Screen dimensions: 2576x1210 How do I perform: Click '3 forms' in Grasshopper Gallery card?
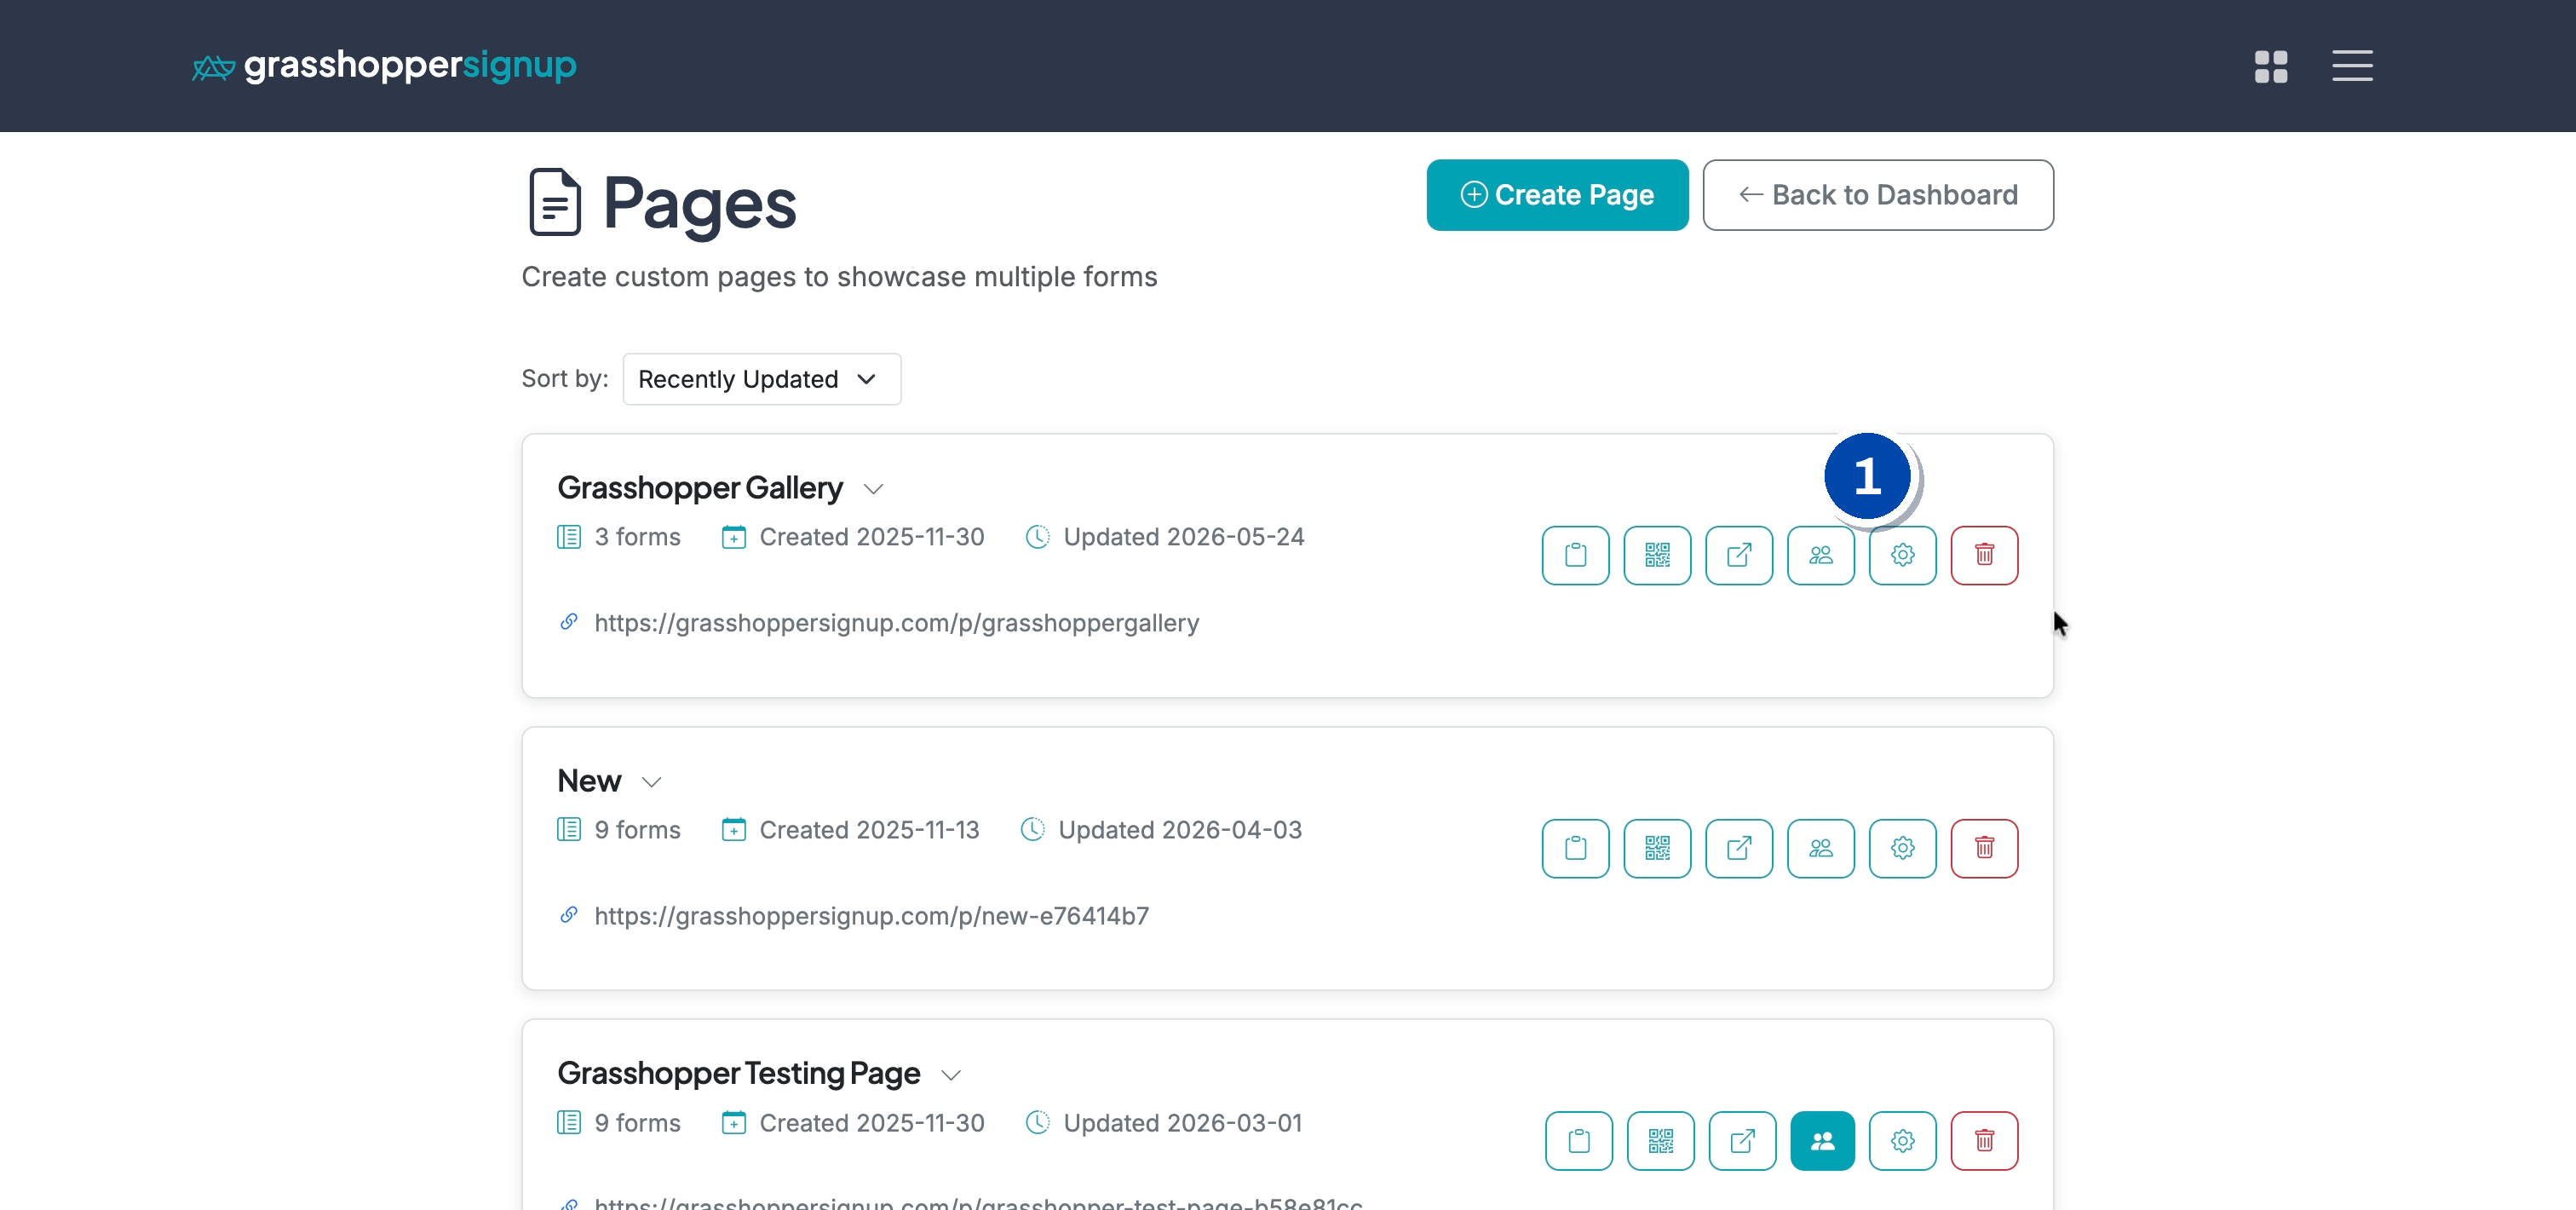pyautogui.click(x=637, y=537)
